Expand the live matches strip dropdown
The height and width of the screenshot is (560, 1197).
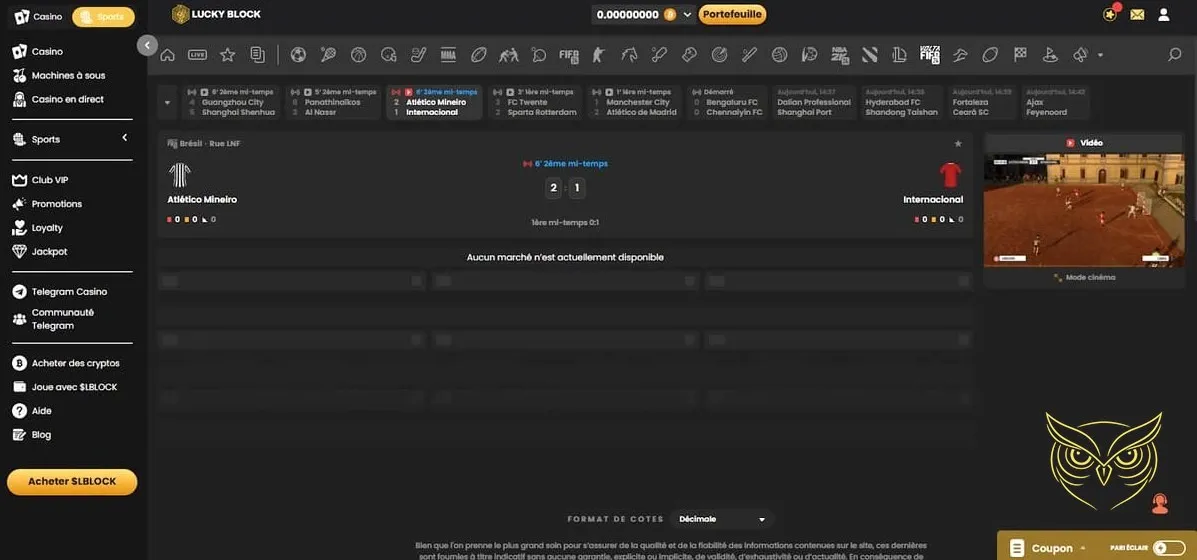coord(167,102)
